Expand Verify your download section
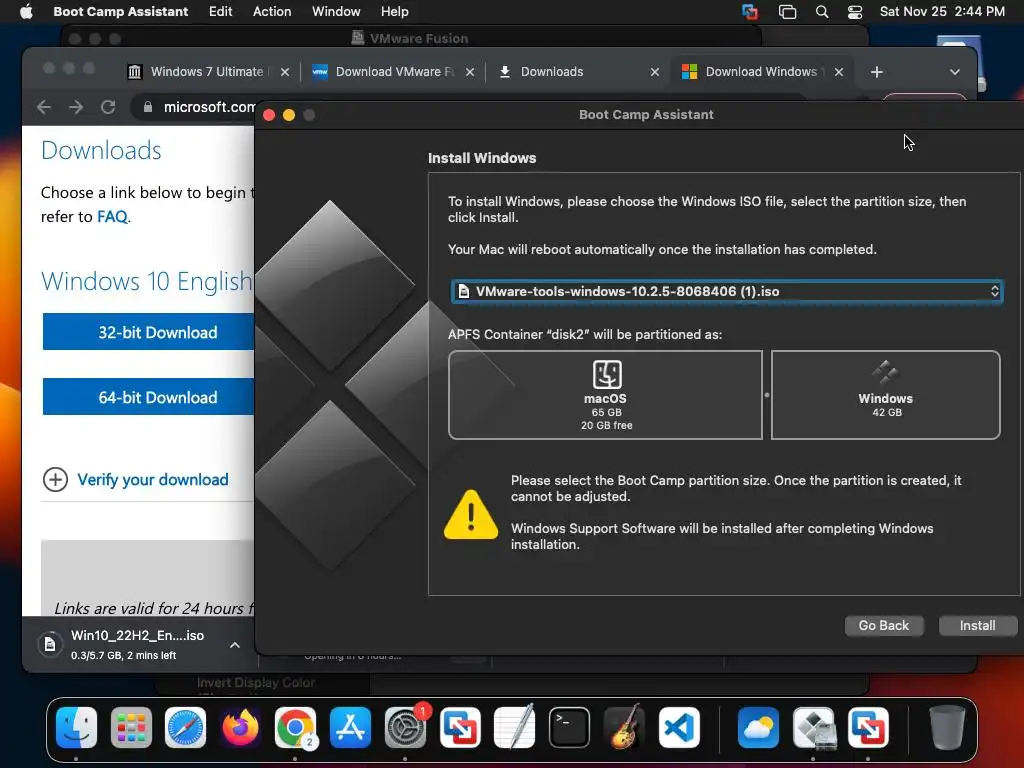1024x768 pixels. pos(136,479)
